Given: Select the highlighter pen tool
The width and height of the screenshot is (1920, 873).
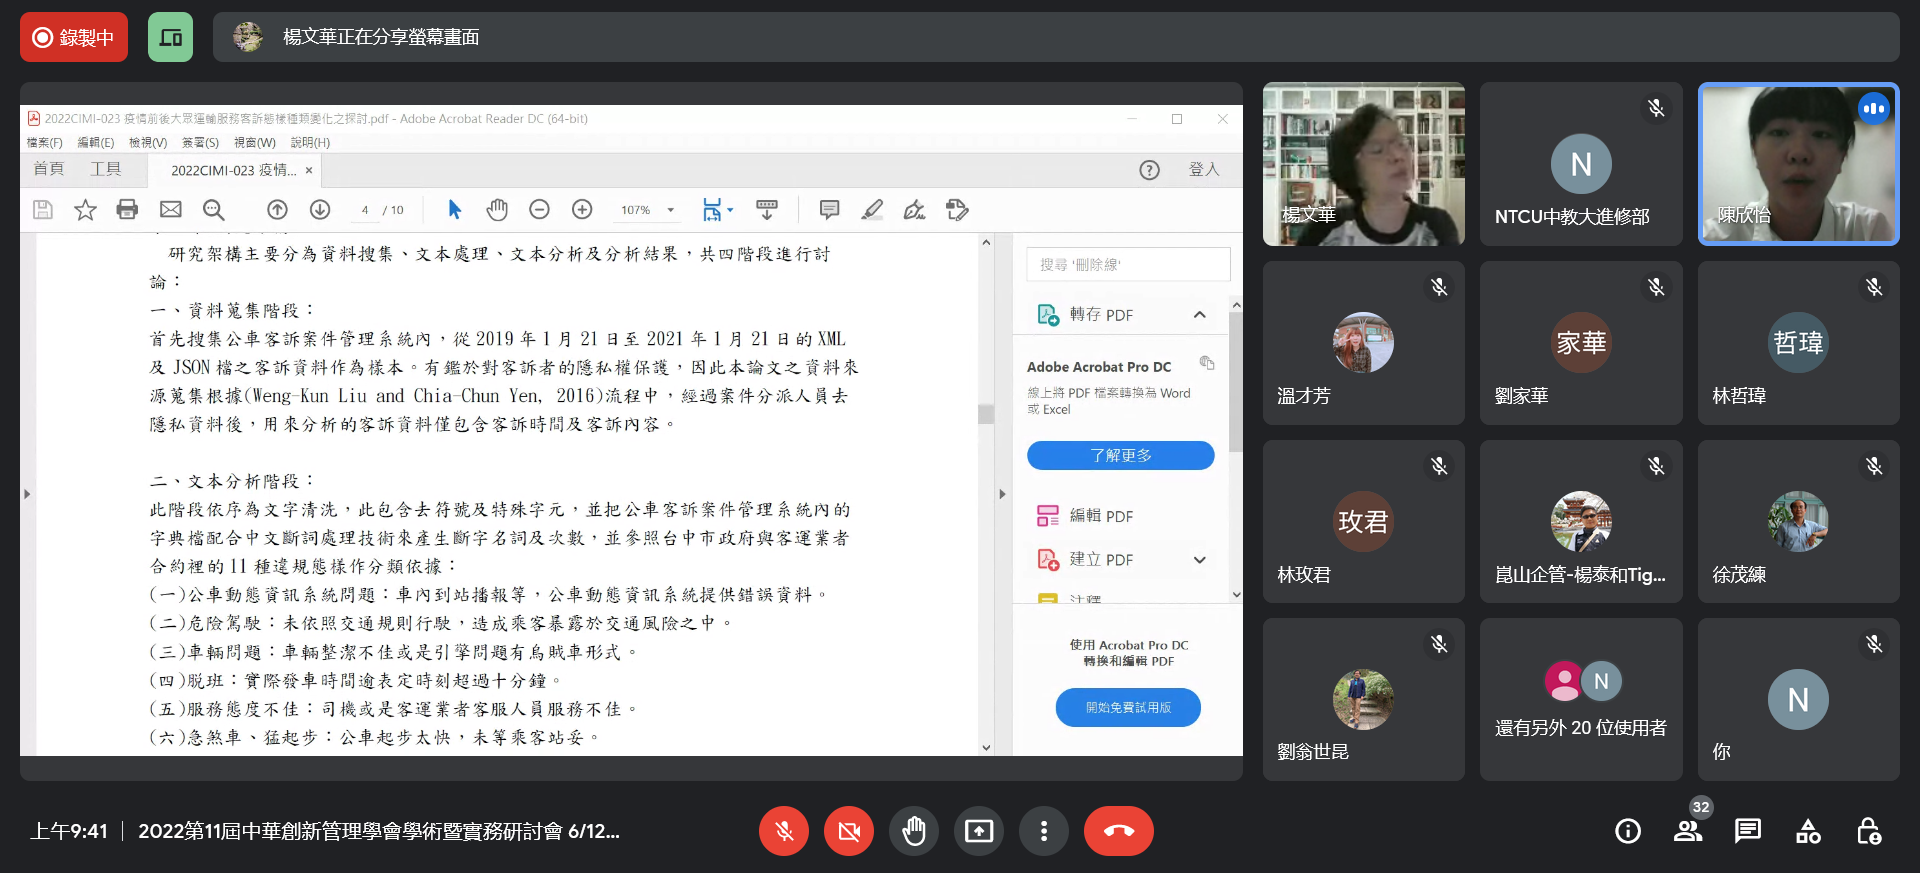Looking at the screenshot, I should coord(872,210).
